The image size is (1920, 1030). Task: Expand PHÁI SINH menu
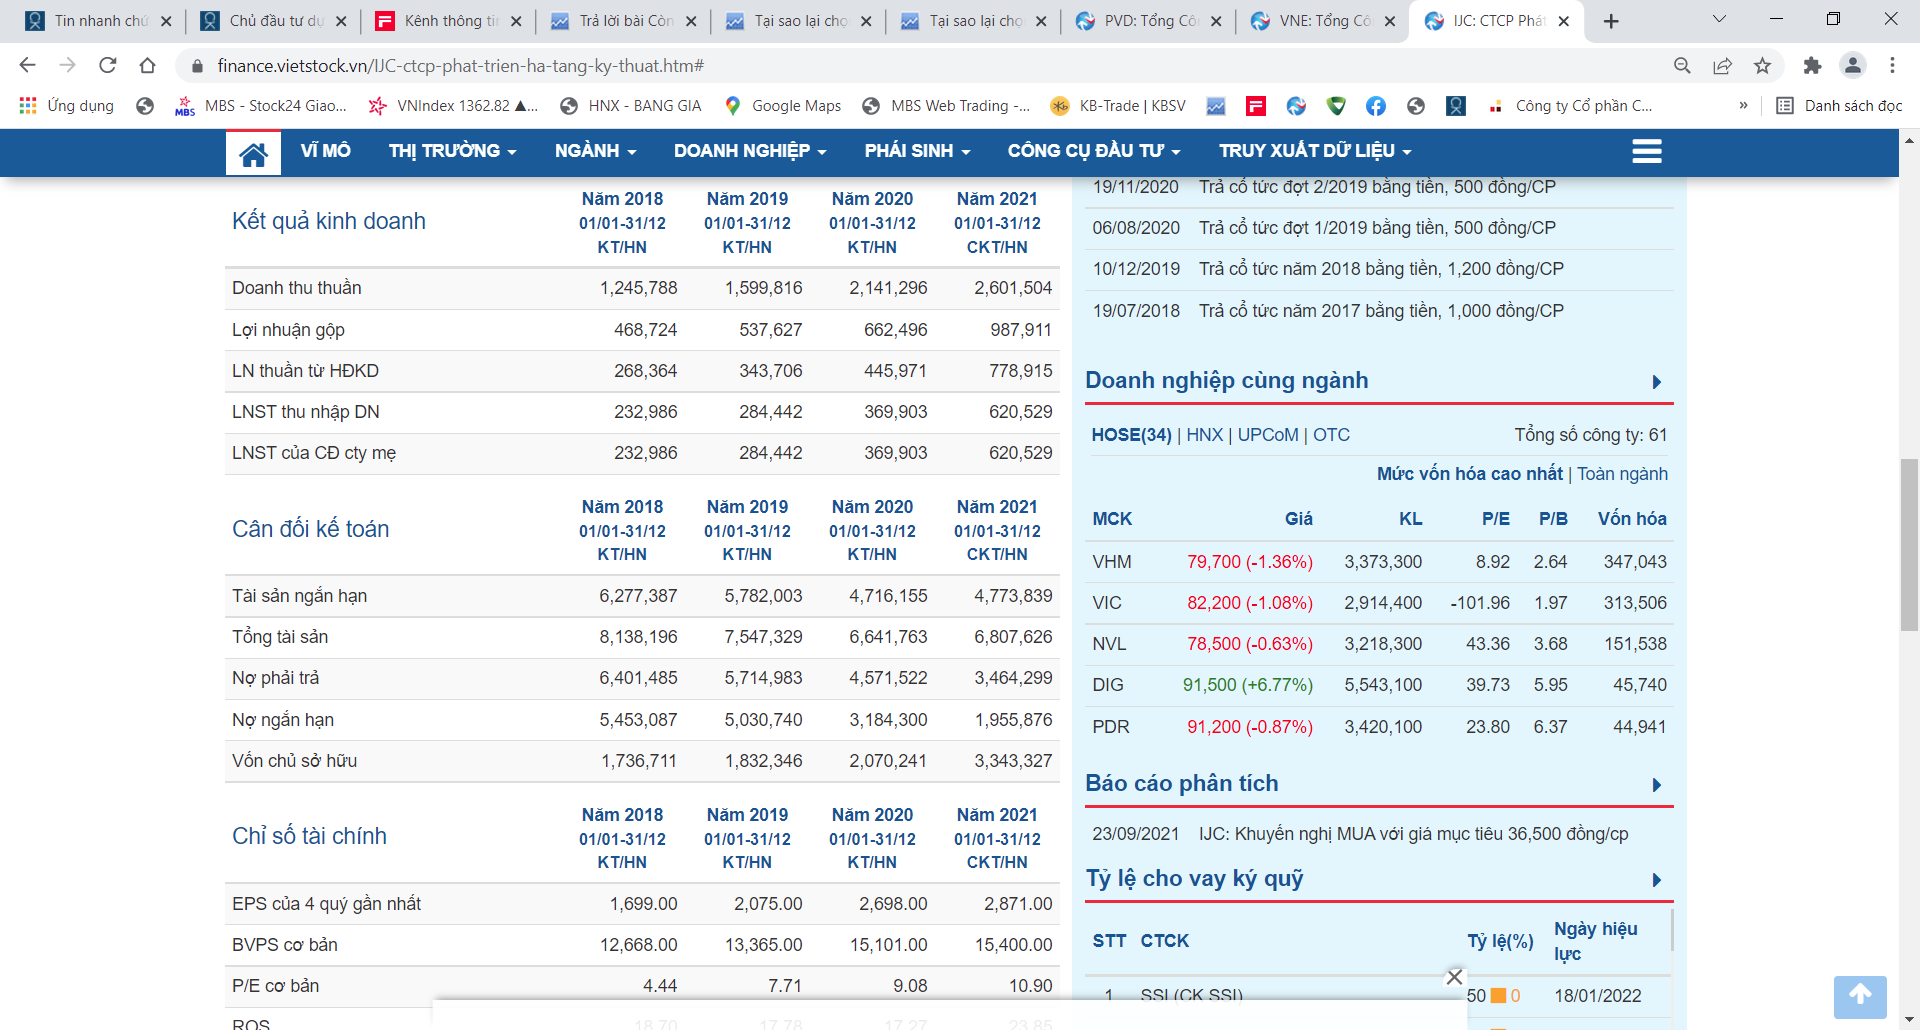(917, 151)
